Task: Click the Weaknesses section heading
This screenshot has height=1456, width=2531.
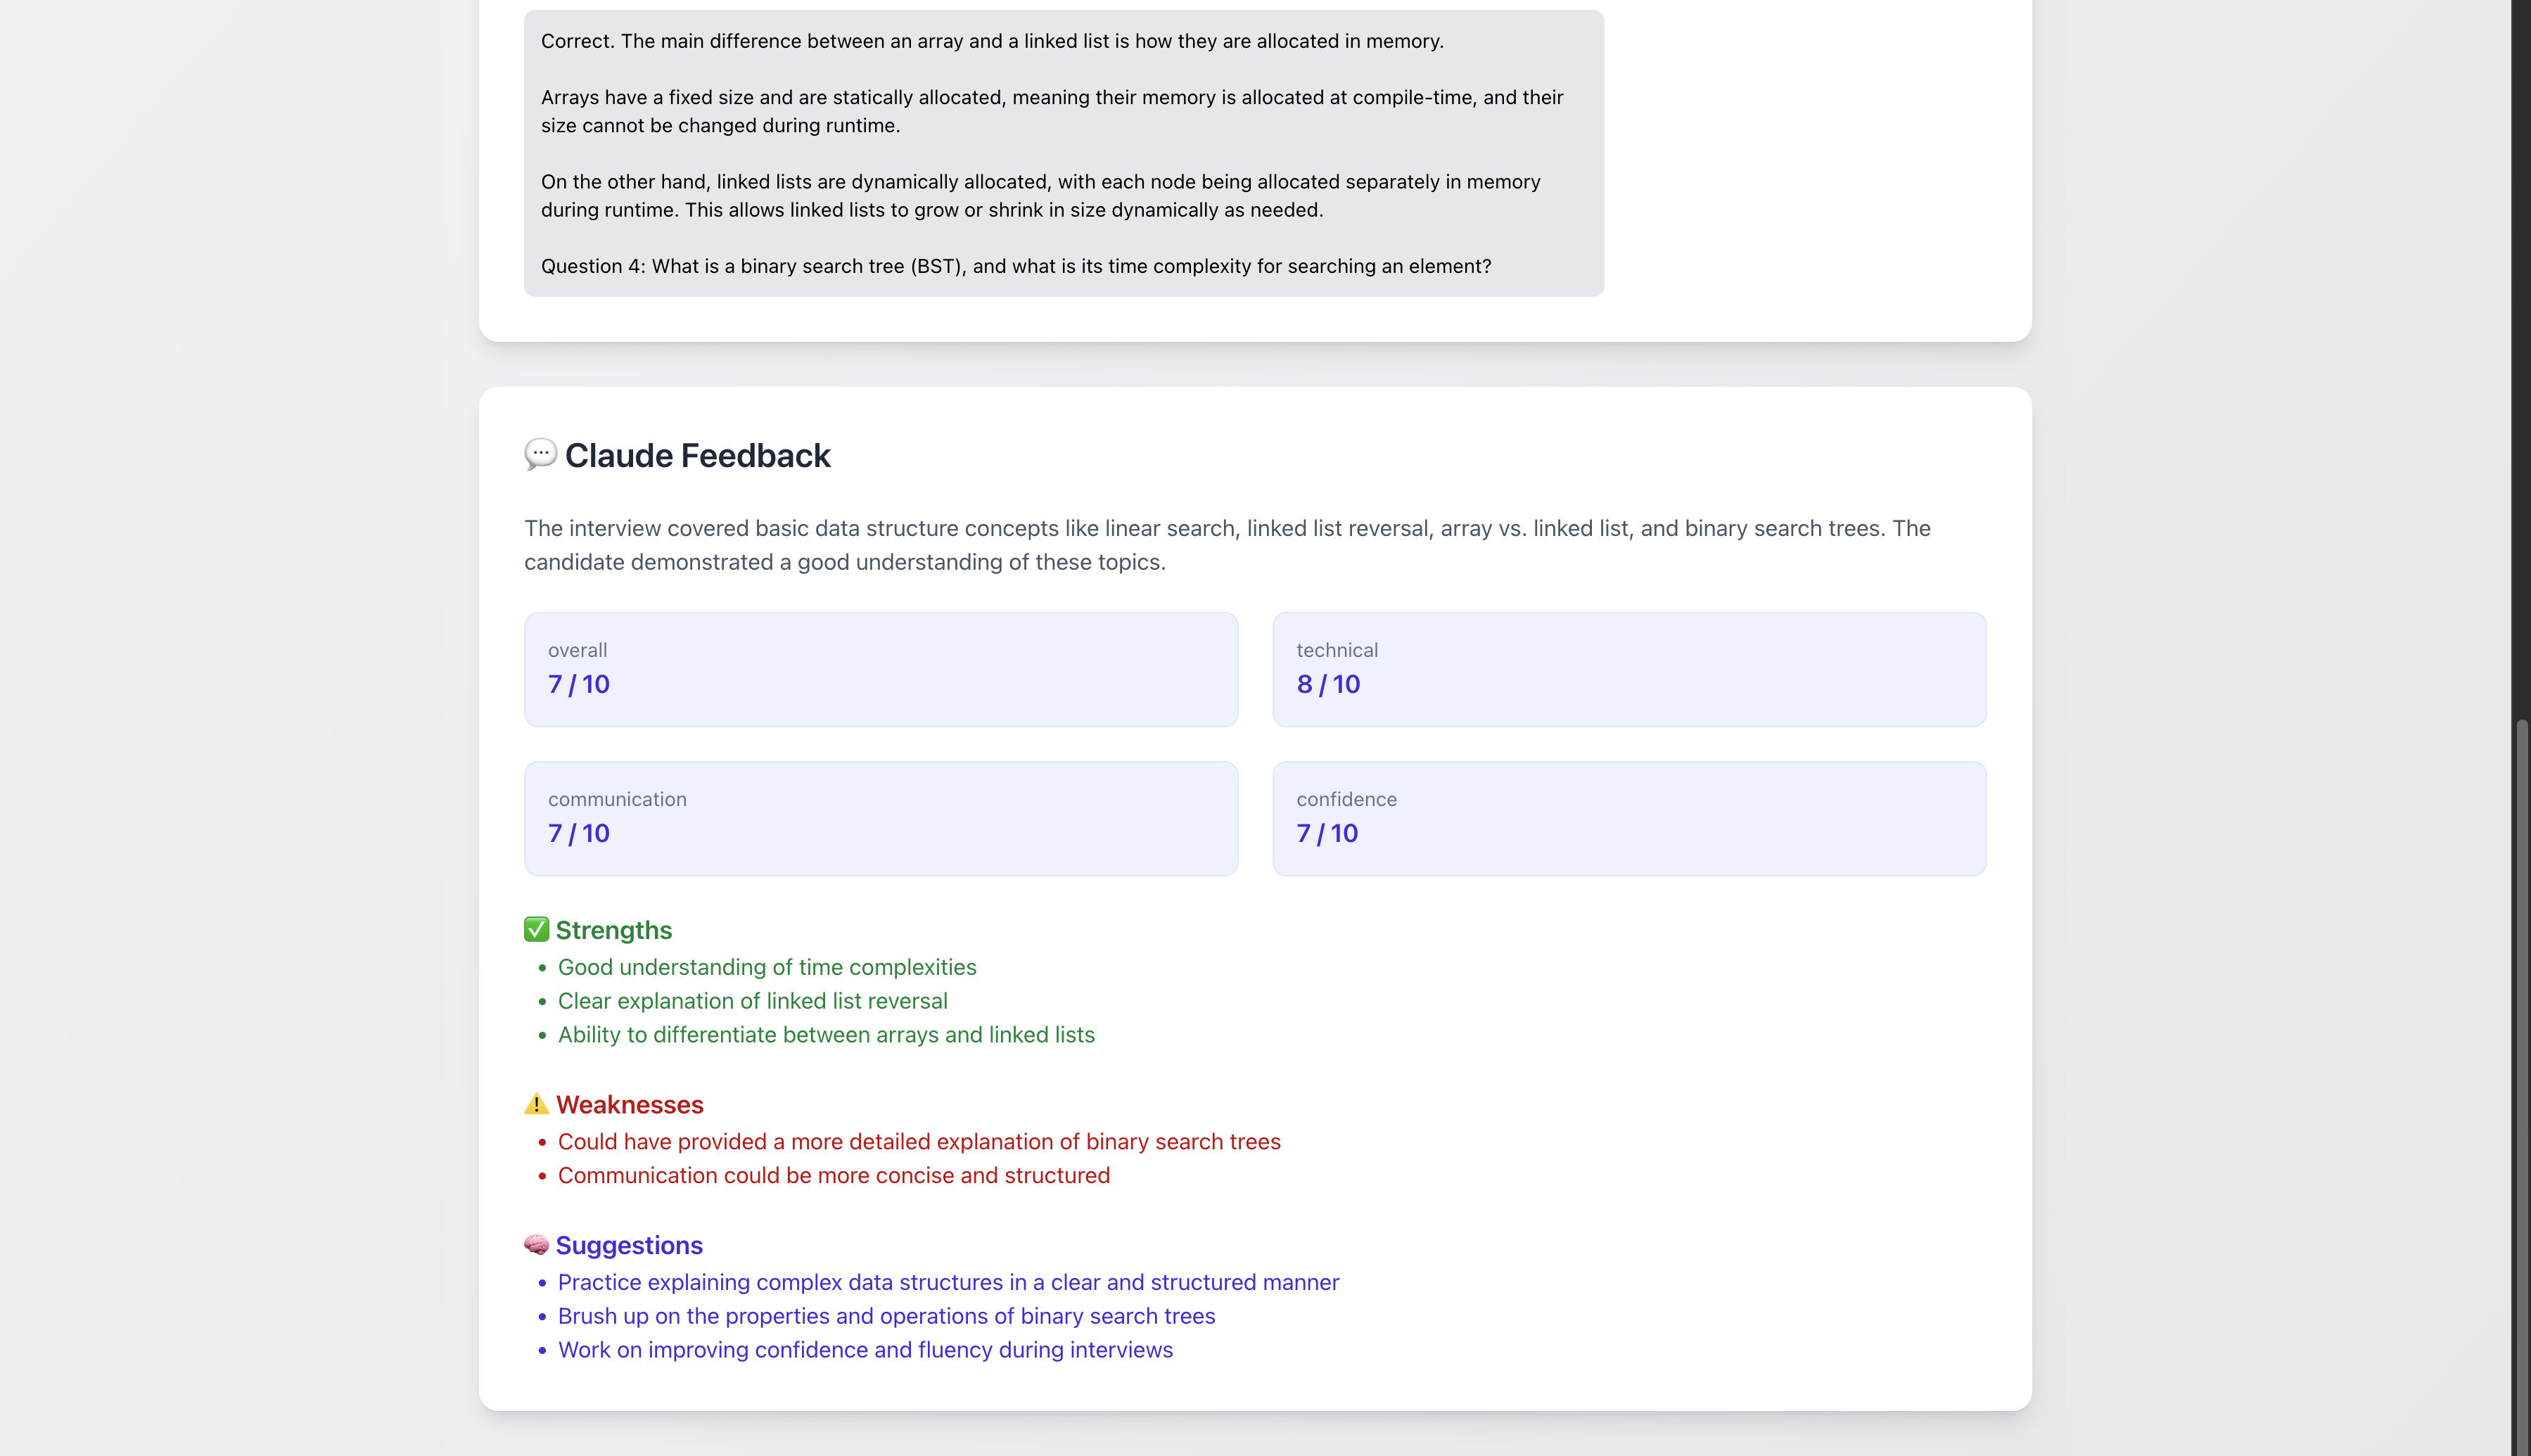Action: (629, 1105)
